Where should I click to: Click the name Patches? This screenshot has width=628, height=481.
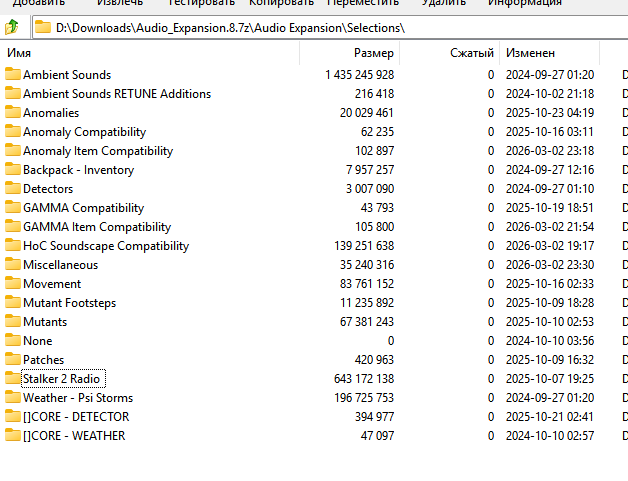44,360
